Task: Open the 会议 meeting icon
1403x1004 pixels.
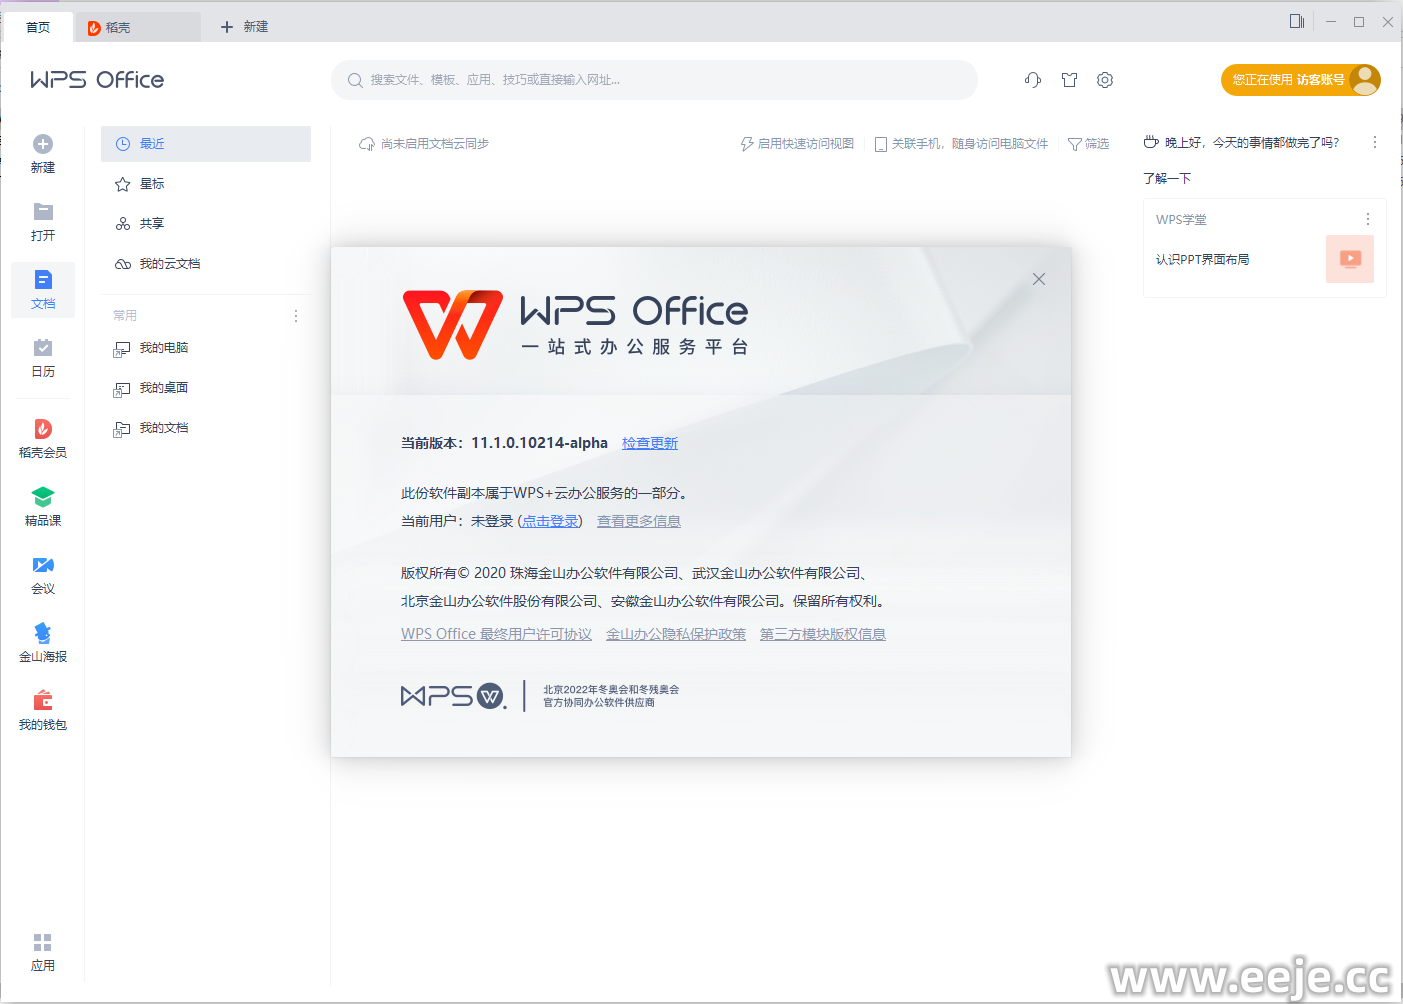Action: tap(43, 565)
